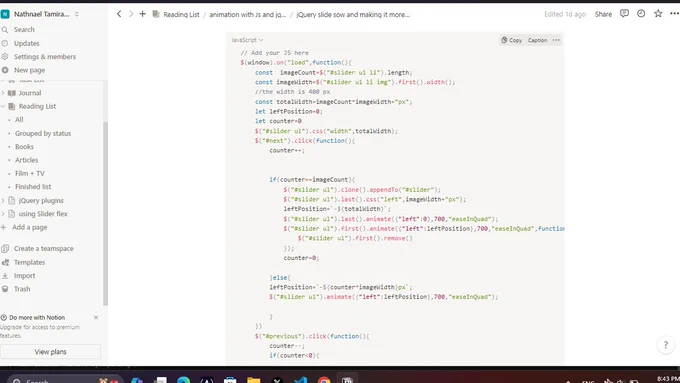Dismiss the Do more with Notion banner
Image resolution: width=680 pixels, height=383 pixels.
96,318
